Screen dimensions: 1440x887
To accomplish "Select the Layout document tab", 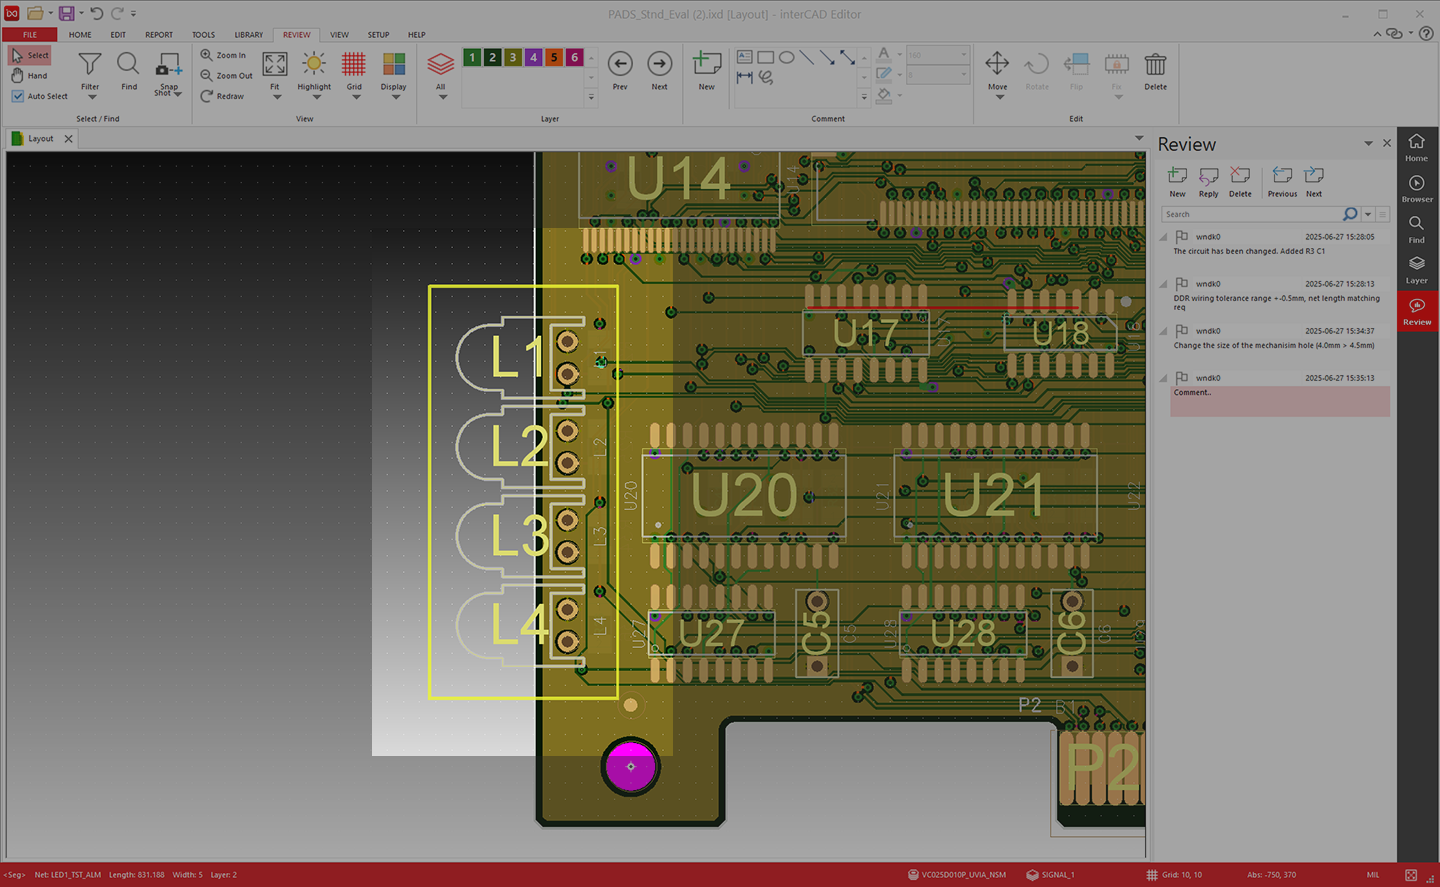I will tap(41, 139).
